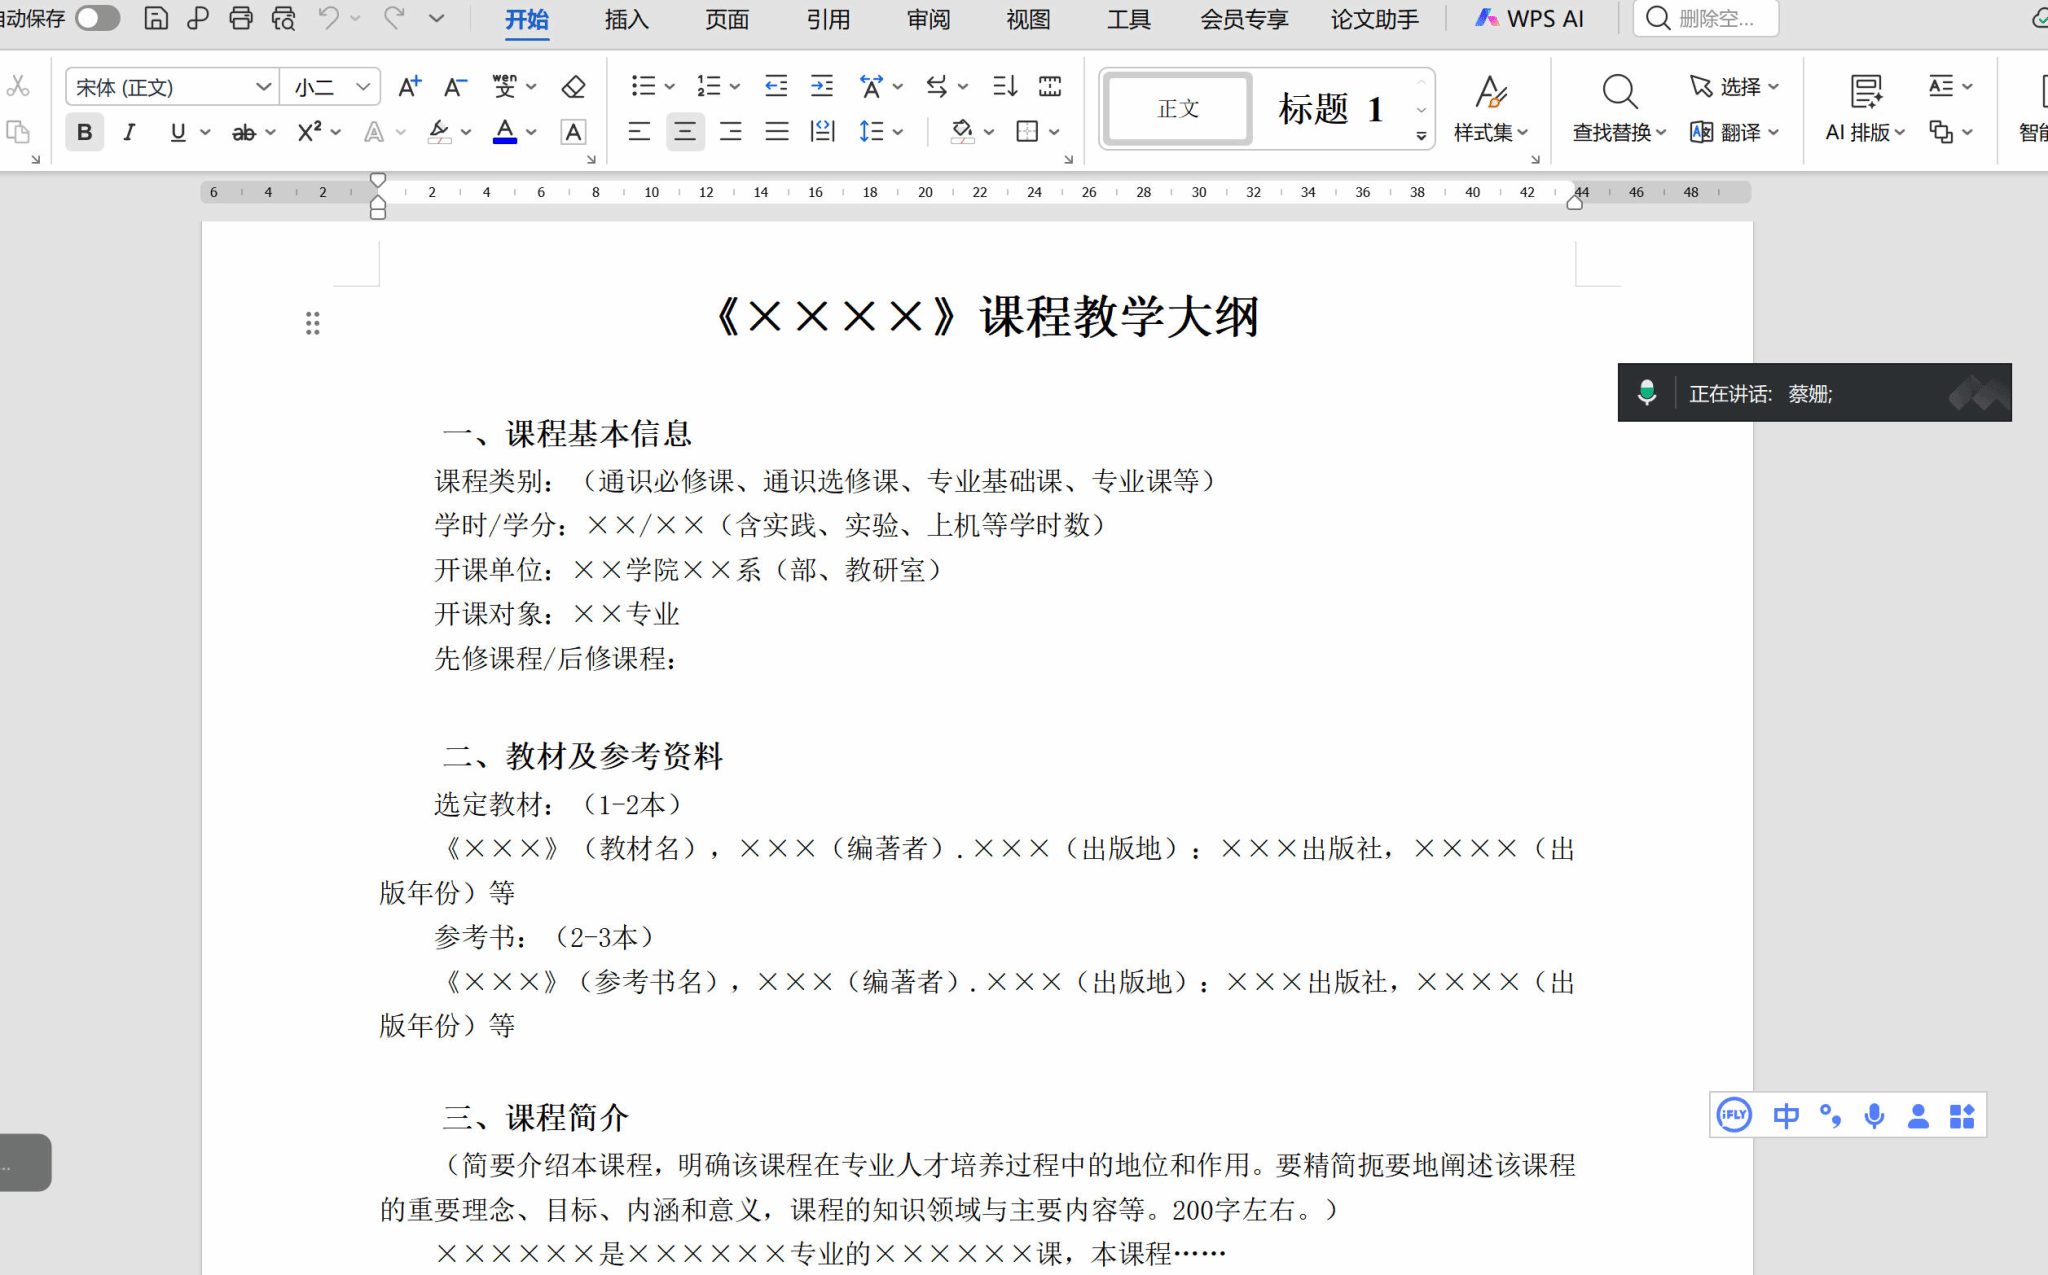Image resolution: width=2048 pixels, height=1275 pixels.
Task: Expand the style gallery list
Action: click(1421, 136)
